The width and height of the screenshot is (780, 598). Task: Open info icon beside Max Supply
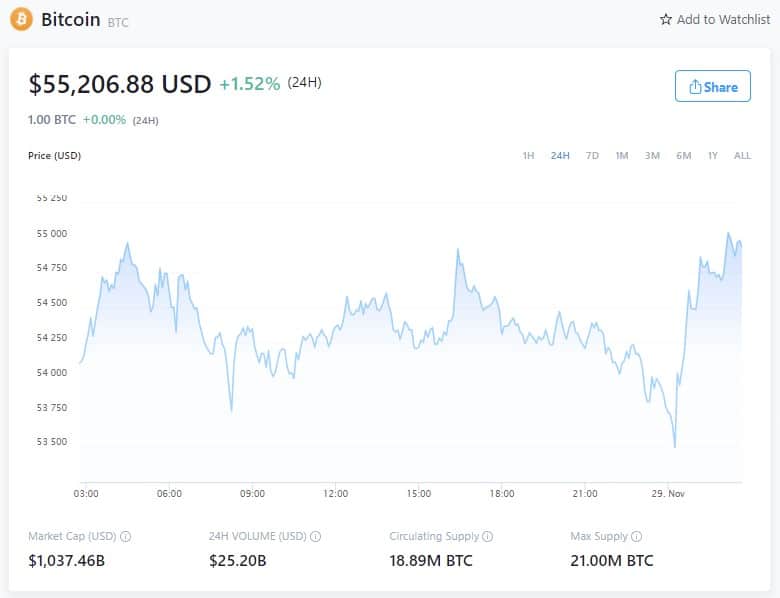(x=636, y=536)
